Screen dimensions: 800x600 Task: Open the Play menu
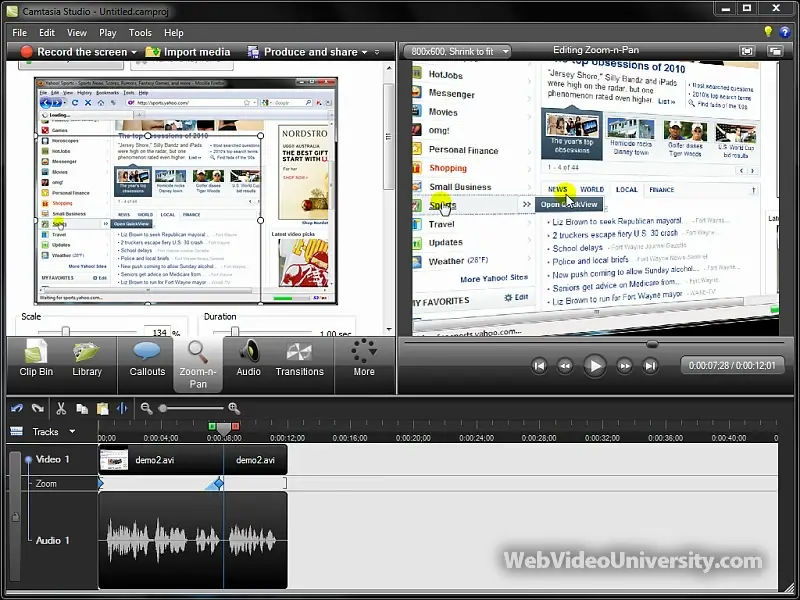pos(108,33)
